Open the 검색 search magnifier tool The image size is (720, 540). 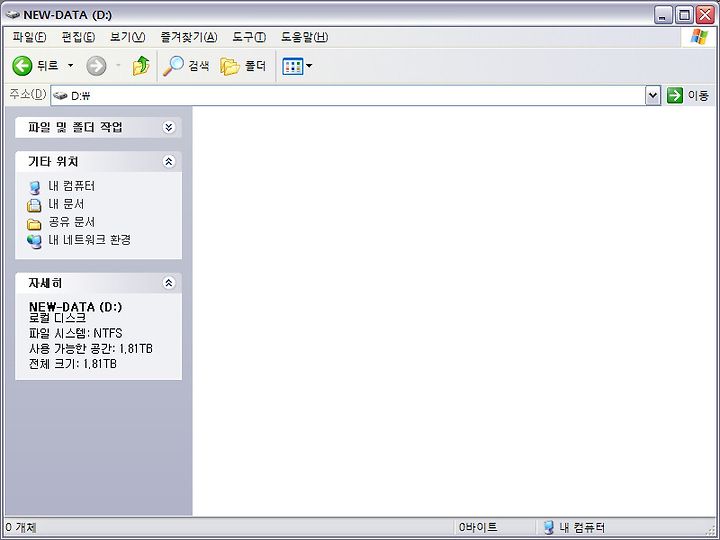pos(186,66)
